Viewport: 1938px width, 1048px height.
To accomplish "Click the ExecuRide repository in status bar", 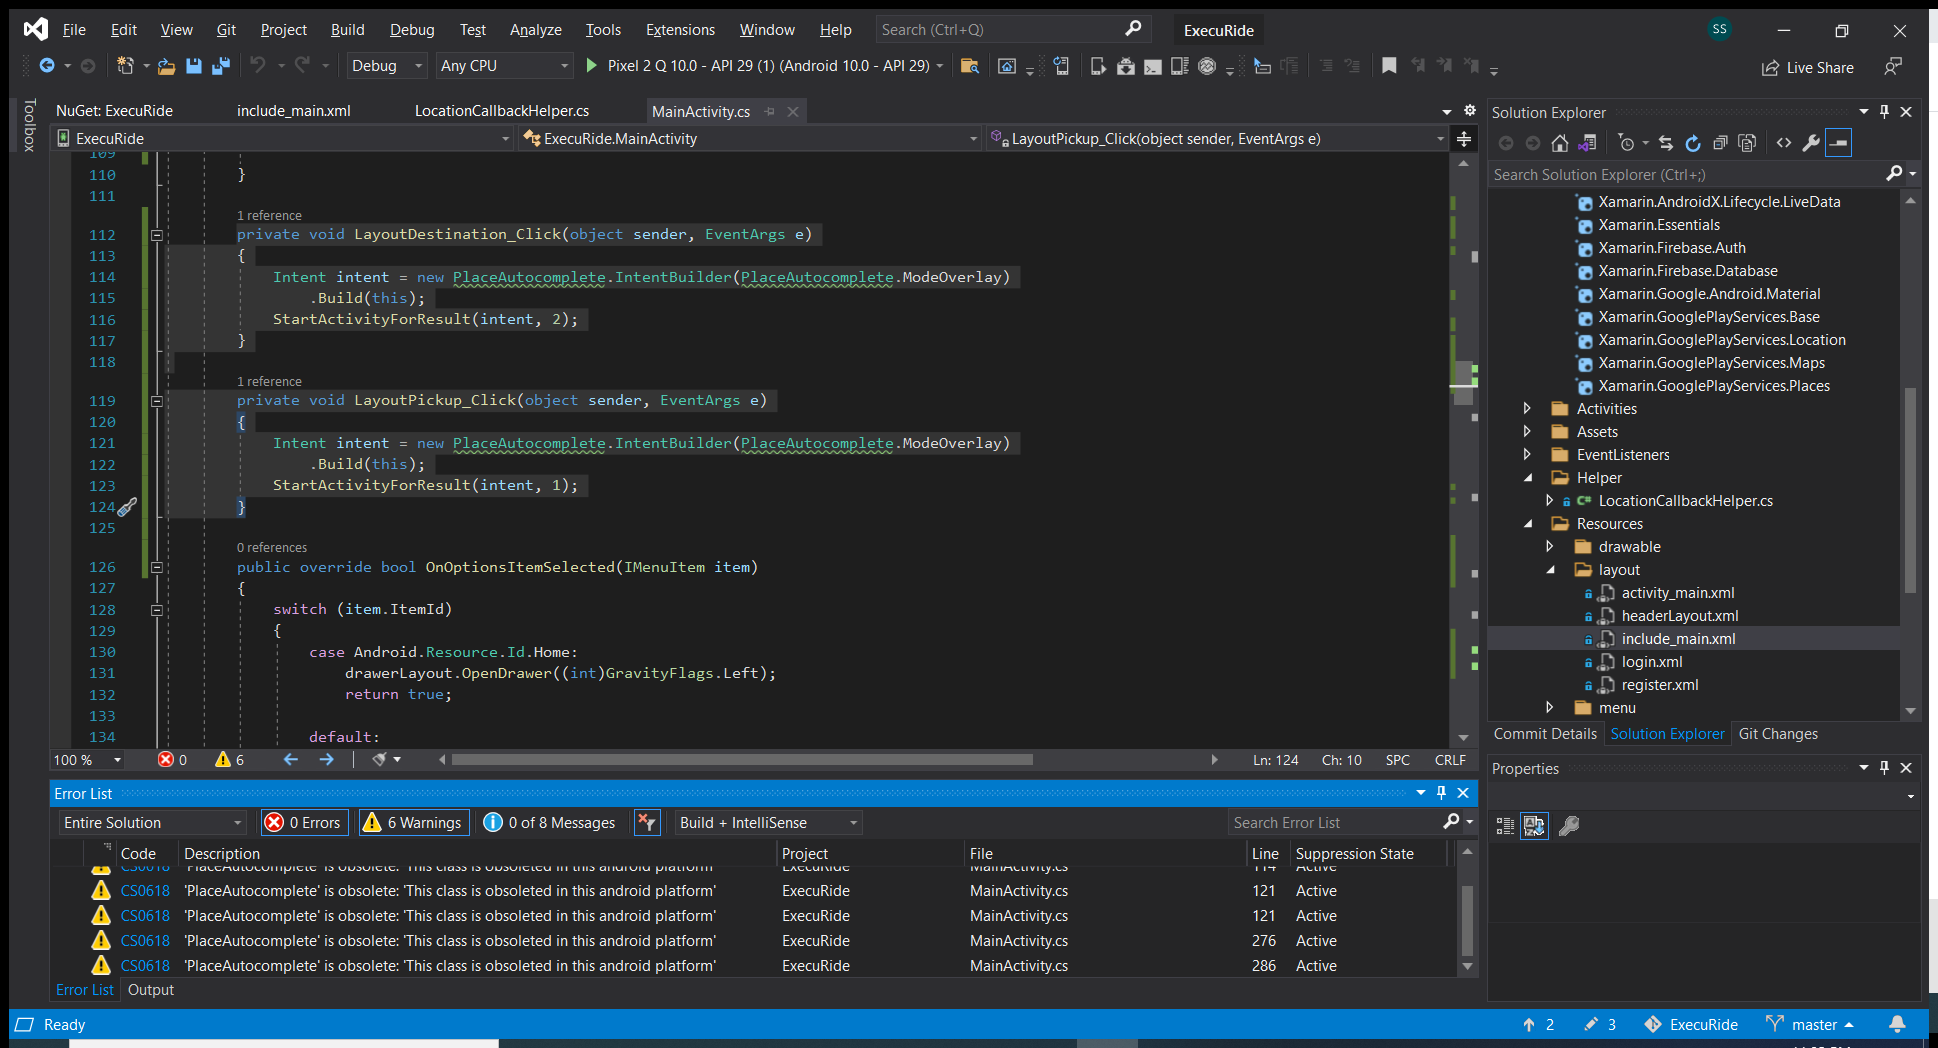I will coord(1692,1025).
